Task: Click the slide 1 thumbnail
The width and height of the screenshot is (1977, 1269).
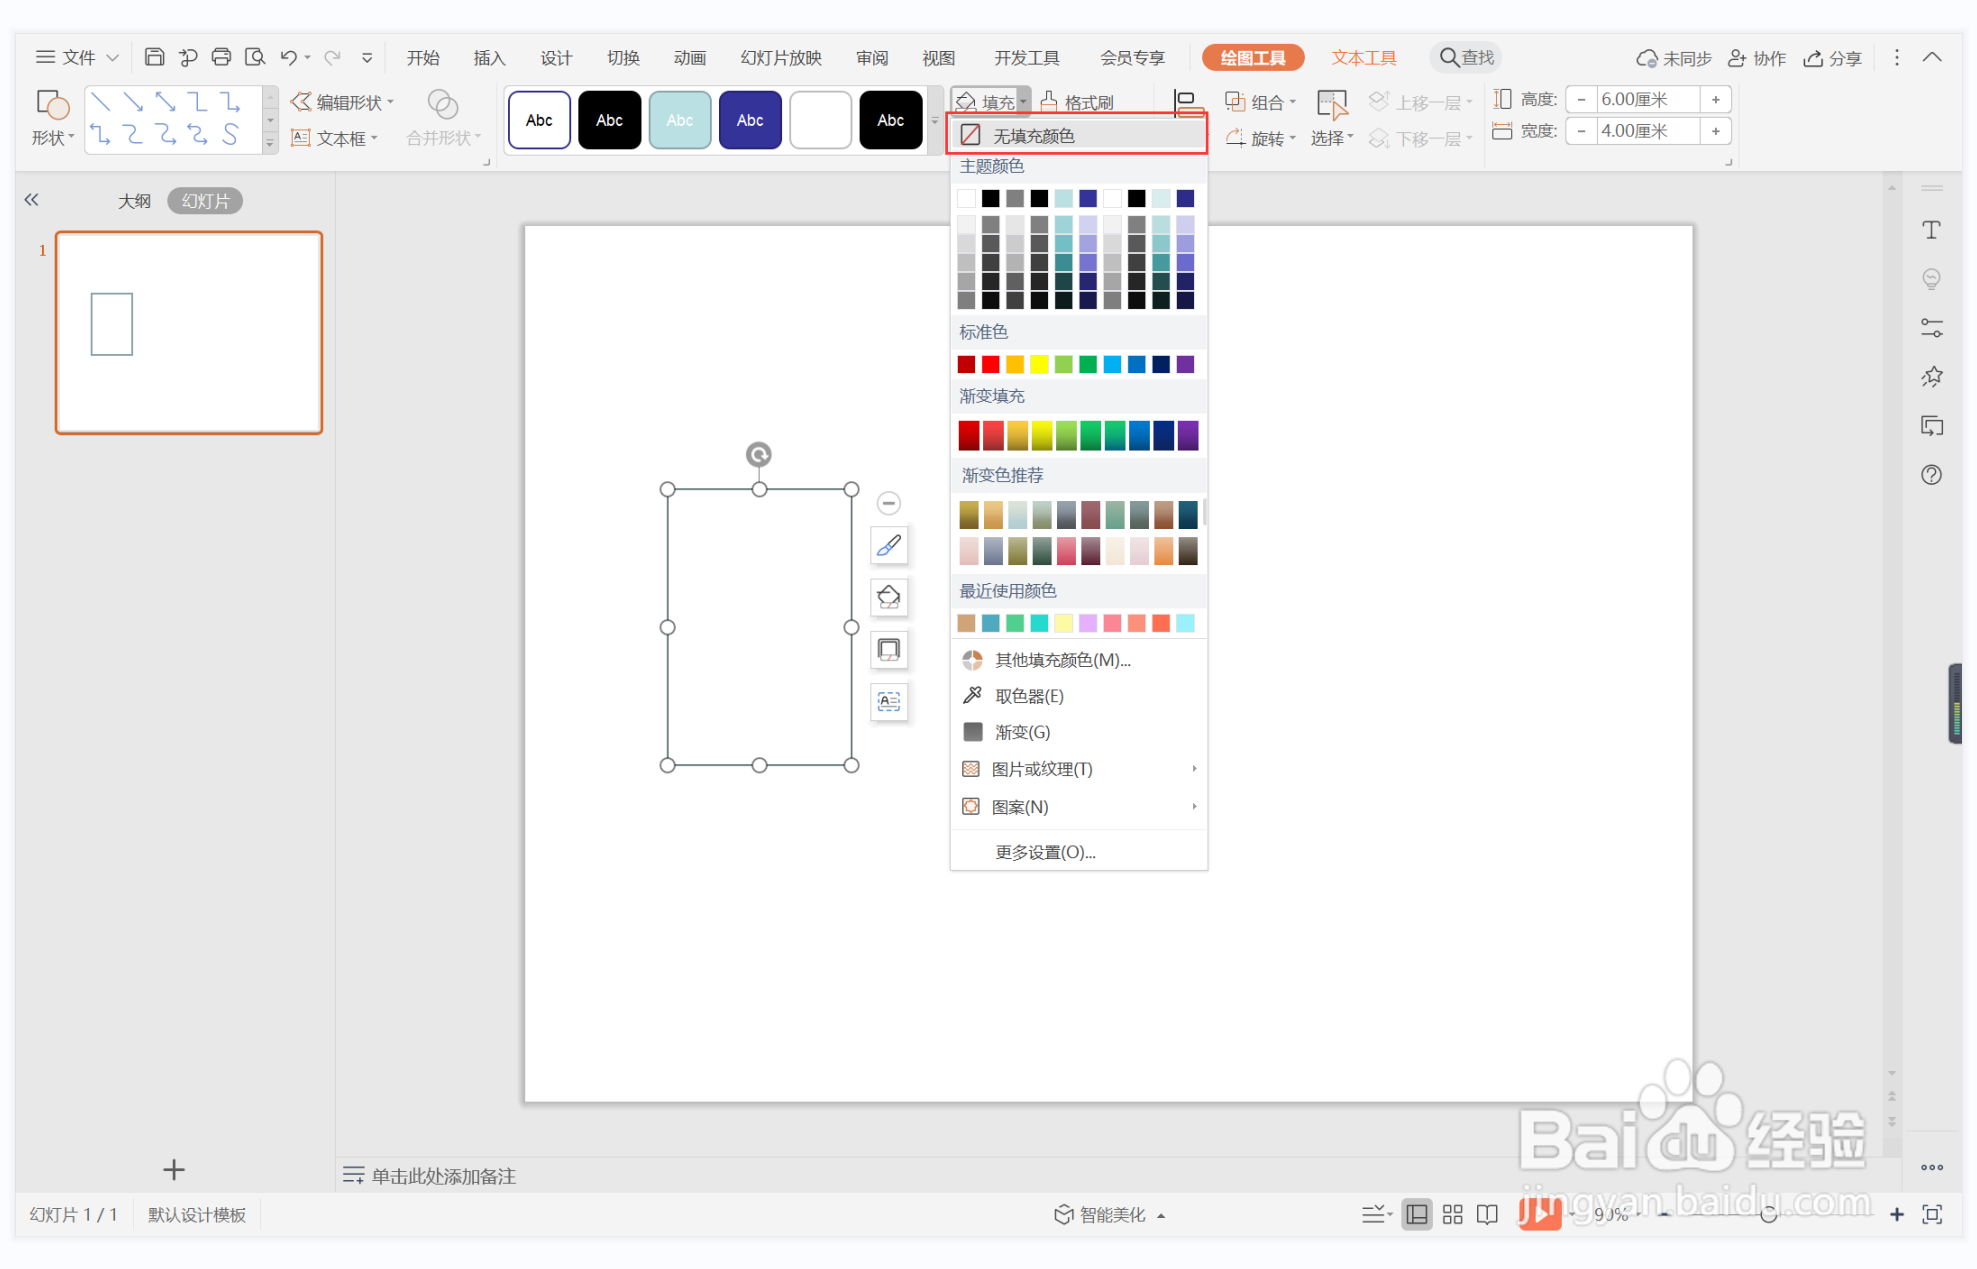Action: (x=189, y=333)
